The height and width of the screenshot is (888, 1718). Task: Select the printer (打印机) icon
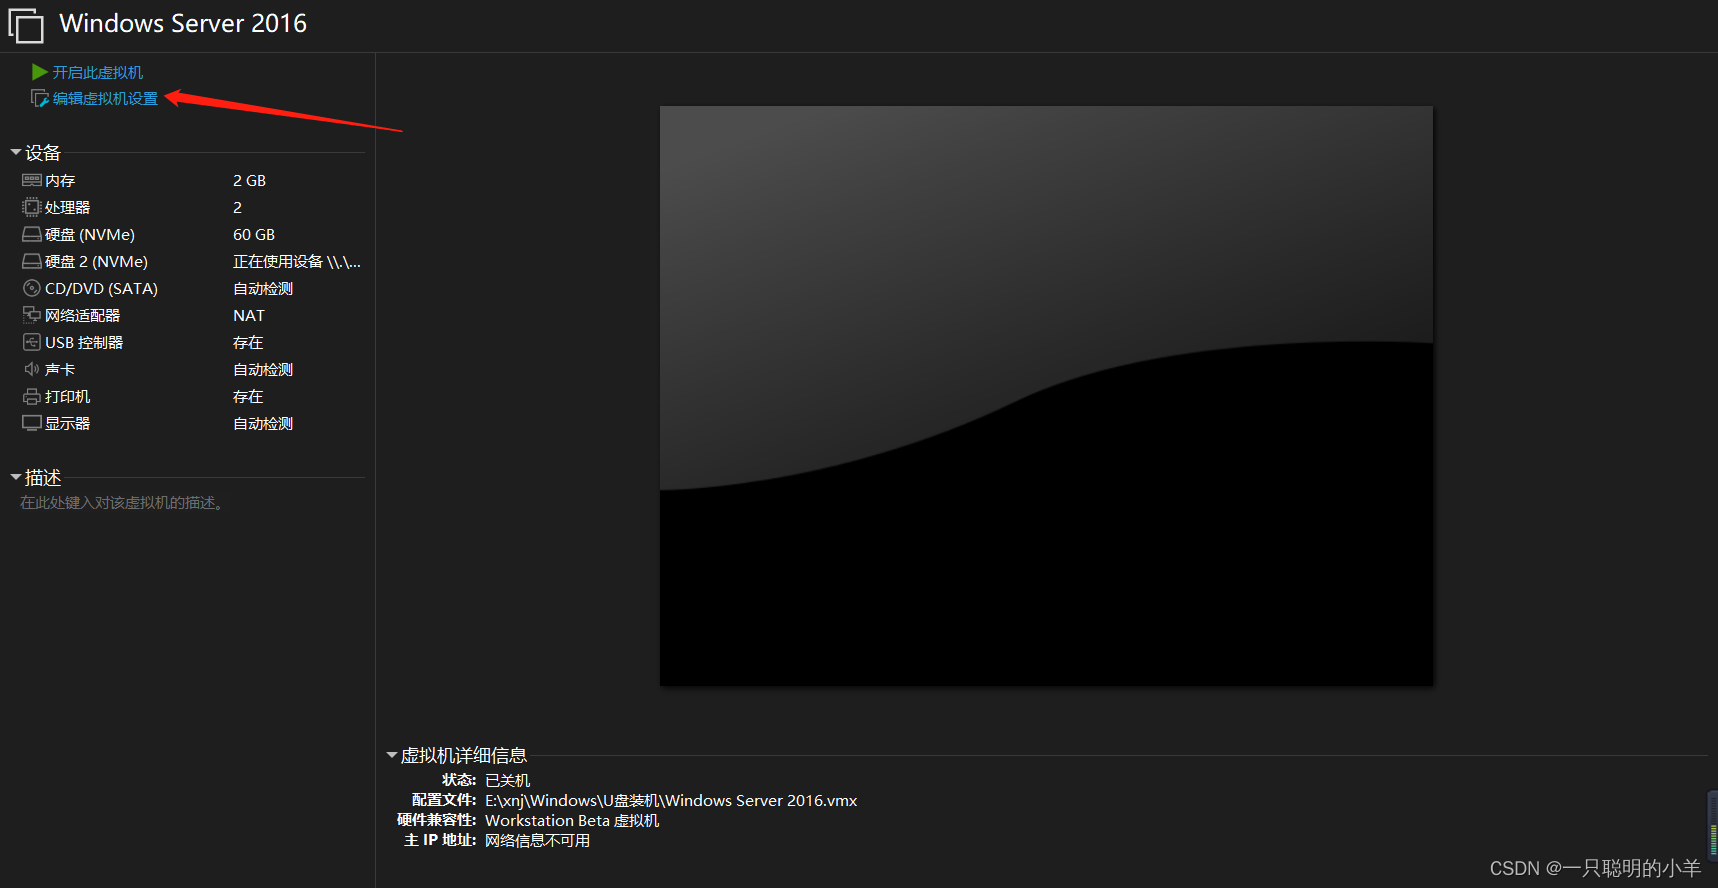coord(32,397)
